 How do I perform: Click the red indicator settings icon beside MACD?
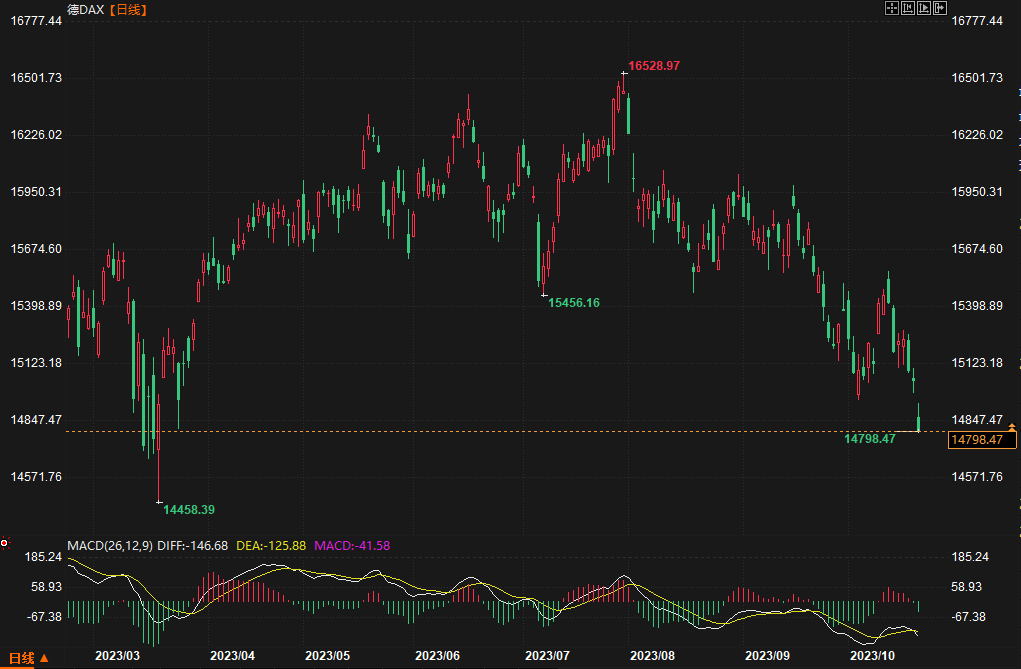click(5, 545)
